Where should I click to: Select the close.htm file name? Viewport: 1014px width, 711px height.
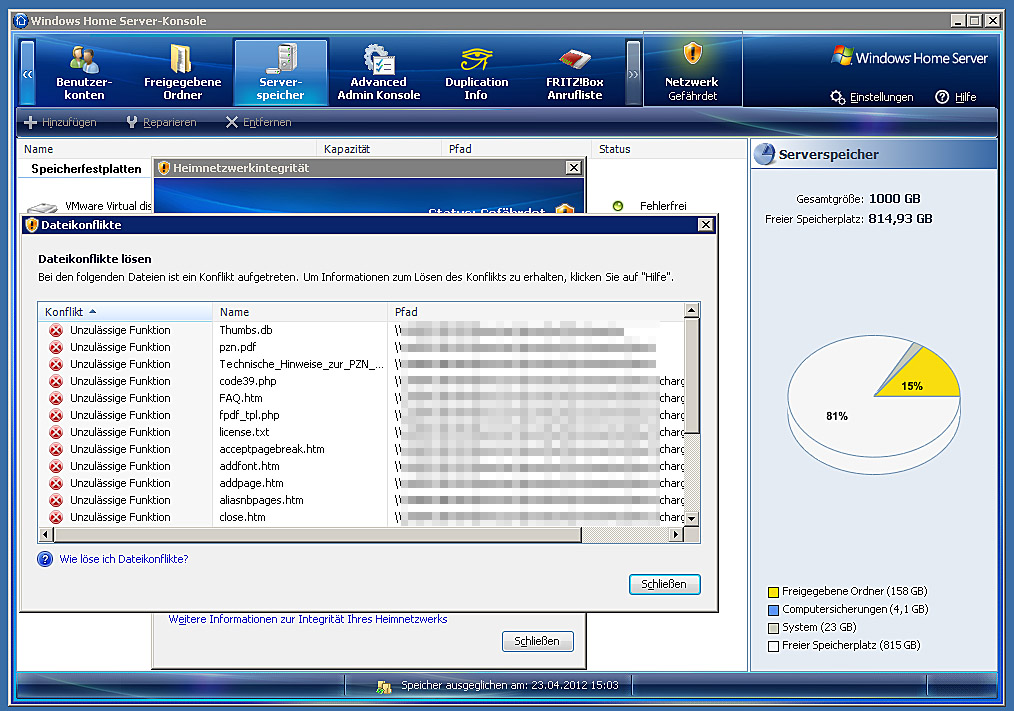tap(242, 517)
